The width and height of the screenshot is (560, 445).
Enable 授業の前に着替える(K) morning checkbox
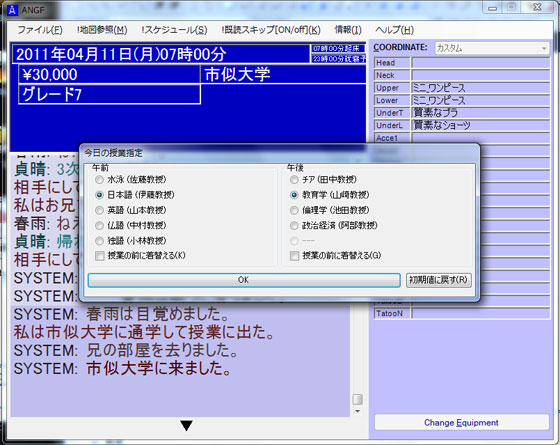coord(140,256)
